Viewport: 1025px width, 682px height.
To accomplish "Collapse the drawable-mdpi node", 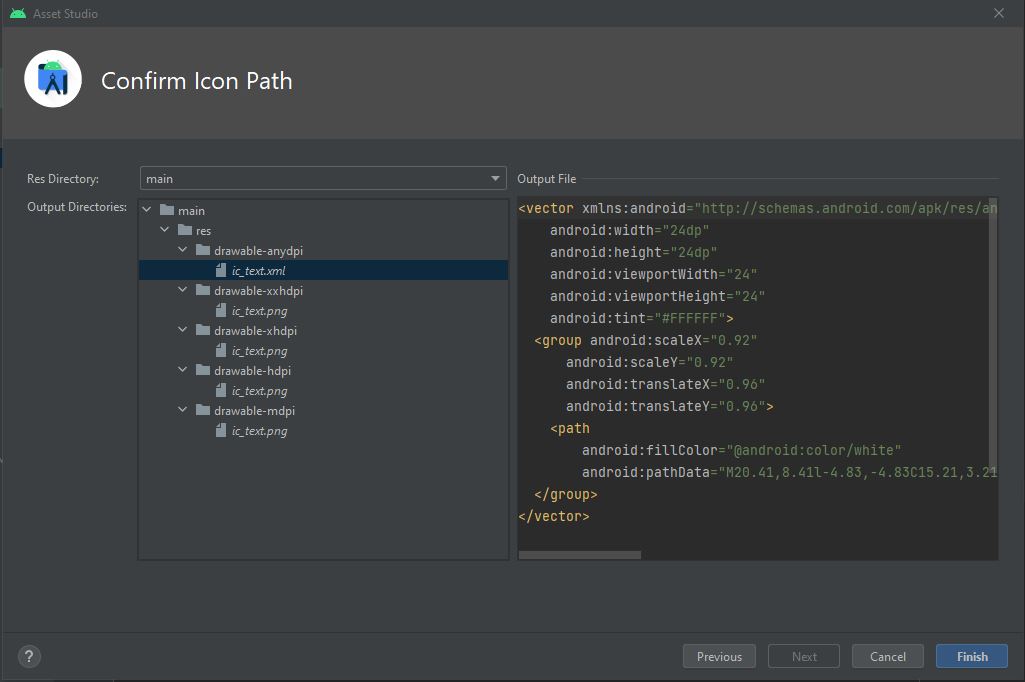I will [183, 410].
